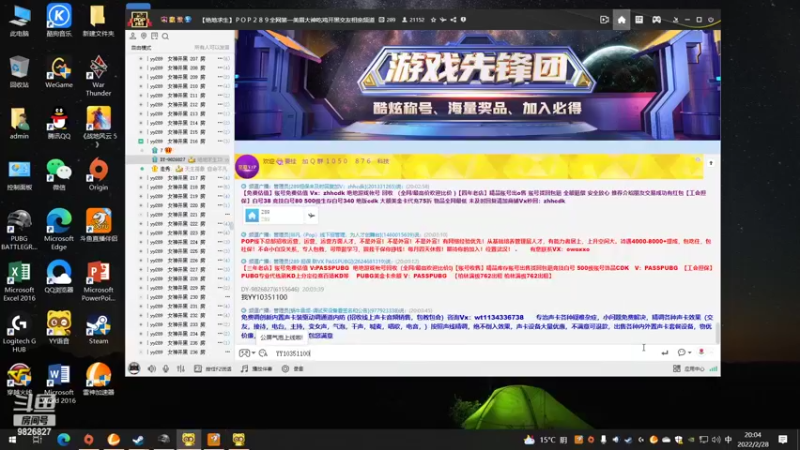Open the 自由模式 speaking mode selector
This screenshot has width=800, height=450.
click(x=141, y=47)
